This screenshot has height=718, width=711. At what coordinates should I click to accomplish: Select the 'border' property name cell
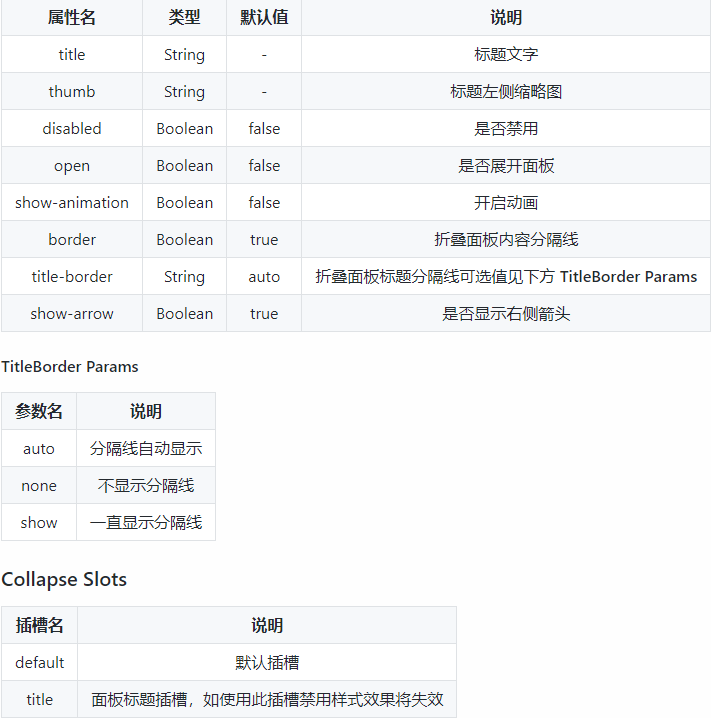(72, 239)
